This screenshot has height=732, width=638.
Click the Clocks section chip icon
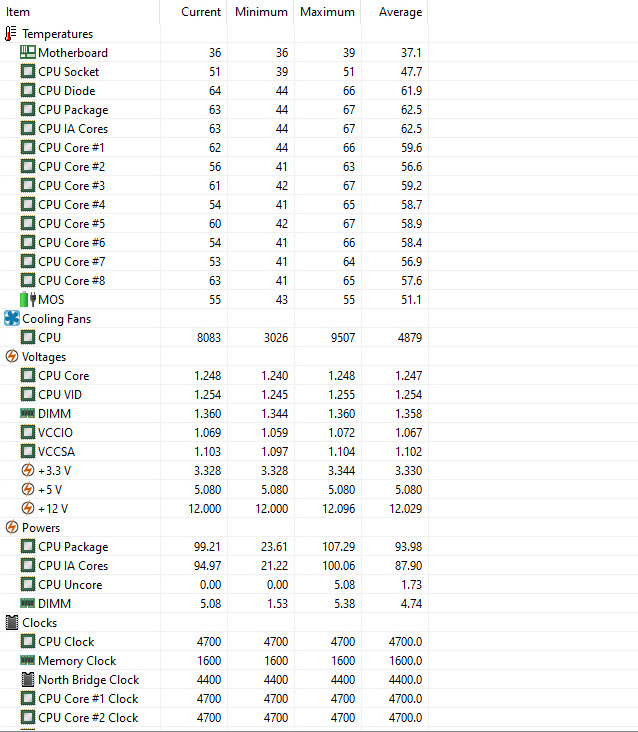pyautogui.click(x=12, y=622)
